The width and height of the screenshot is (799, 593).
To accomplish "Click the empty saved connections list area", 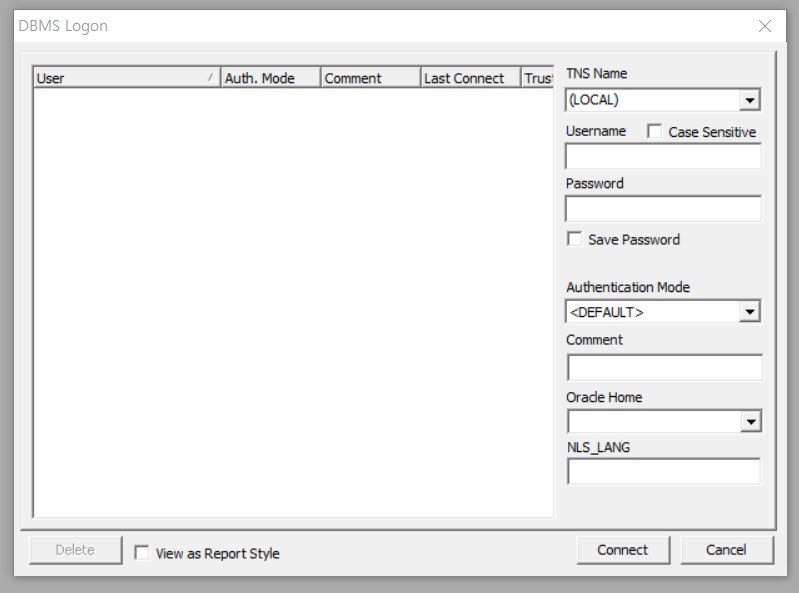I will (292, 300).
